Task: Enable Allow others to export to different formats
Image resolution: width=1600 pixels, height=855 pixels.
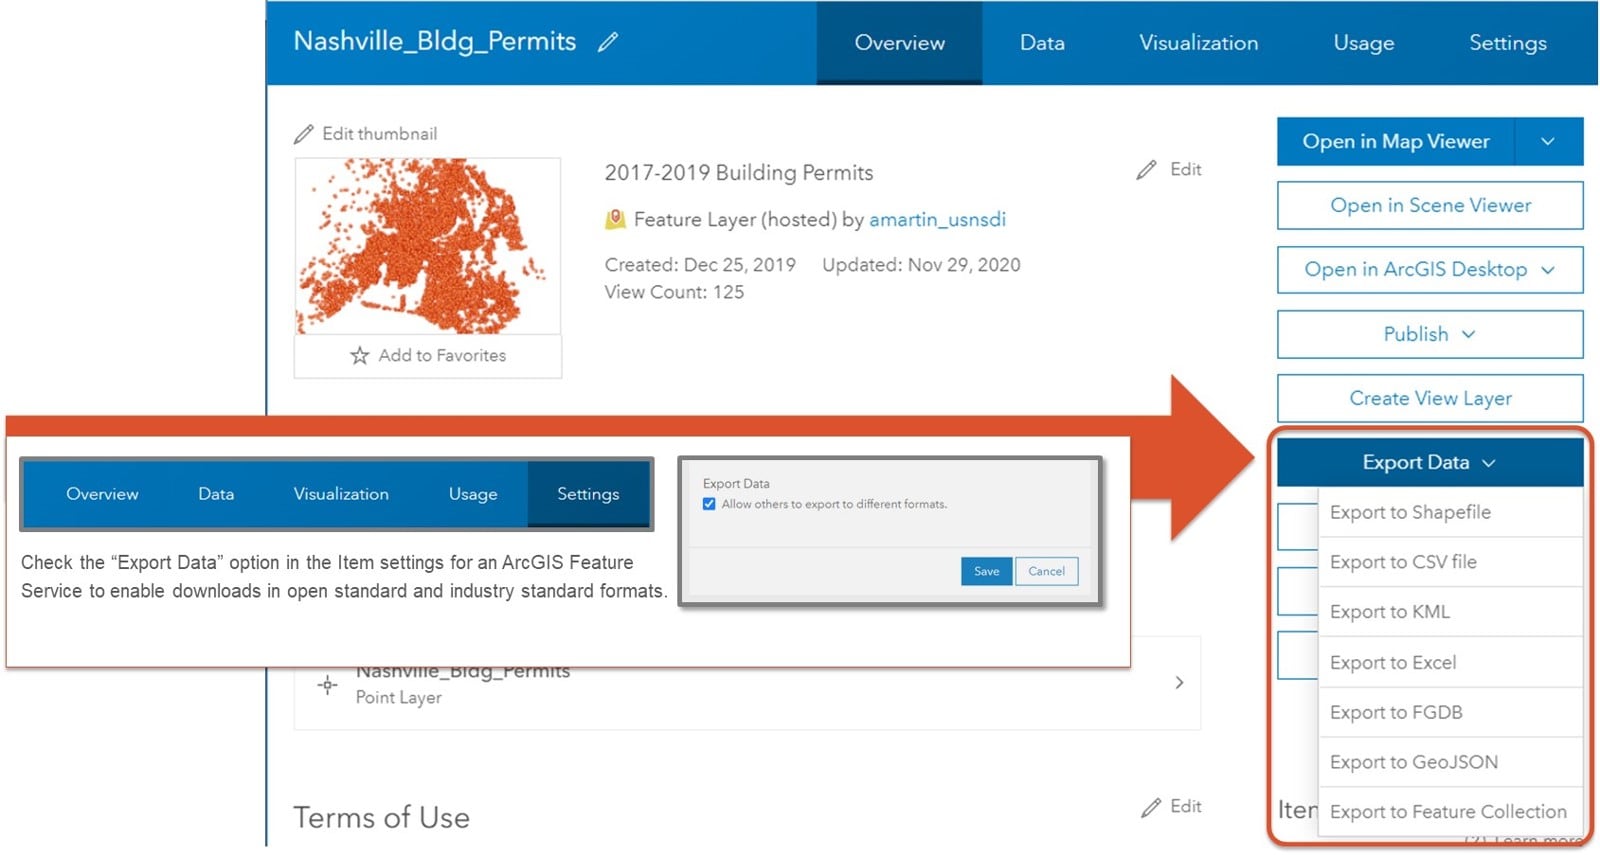Action: point(708,504)
